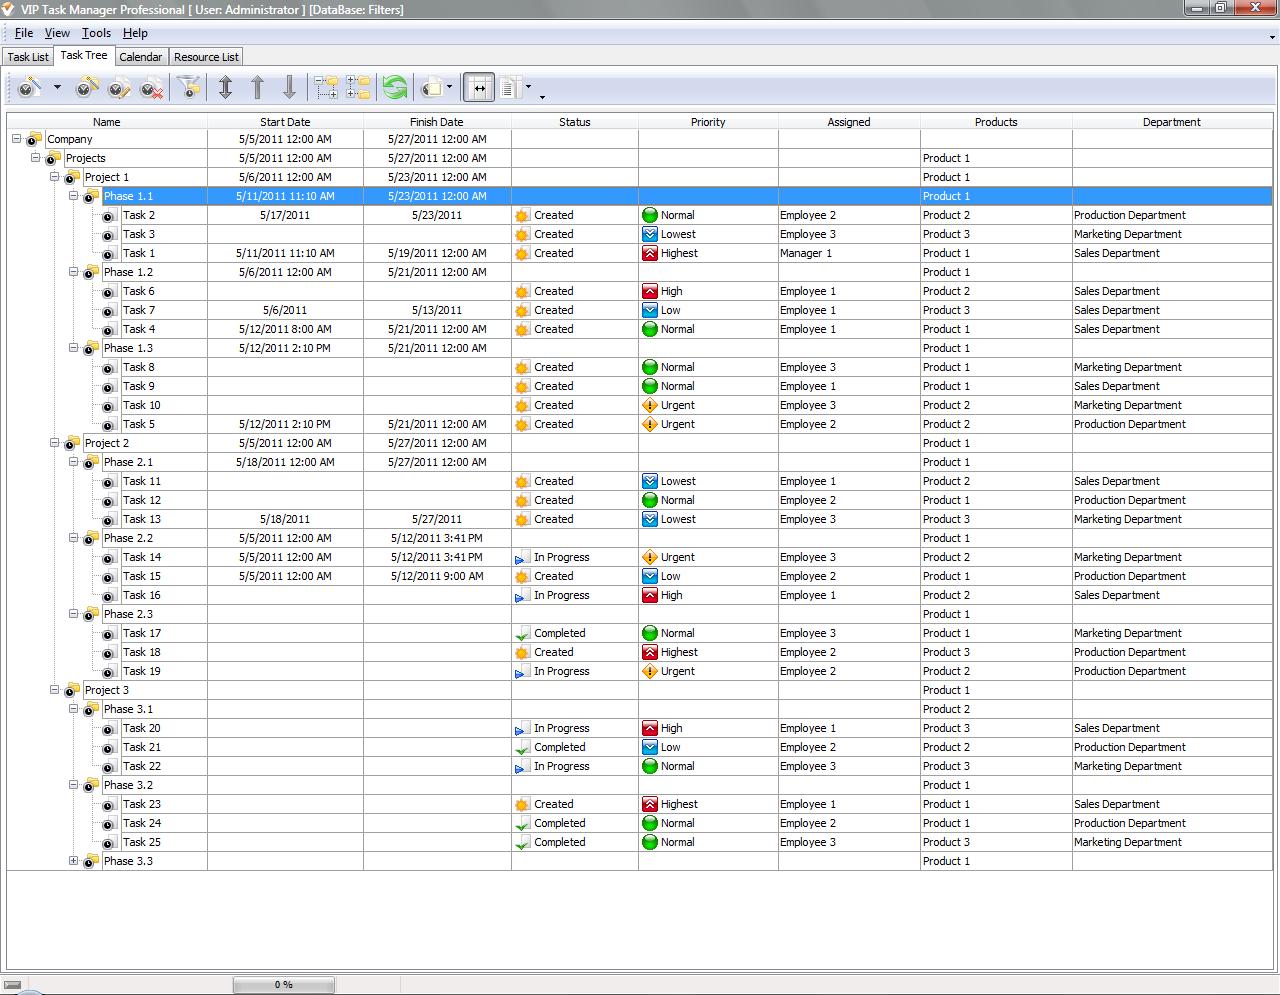Open the dropdown arrow beside New Task
1280x995 pixels.
[x=57, y=88]
